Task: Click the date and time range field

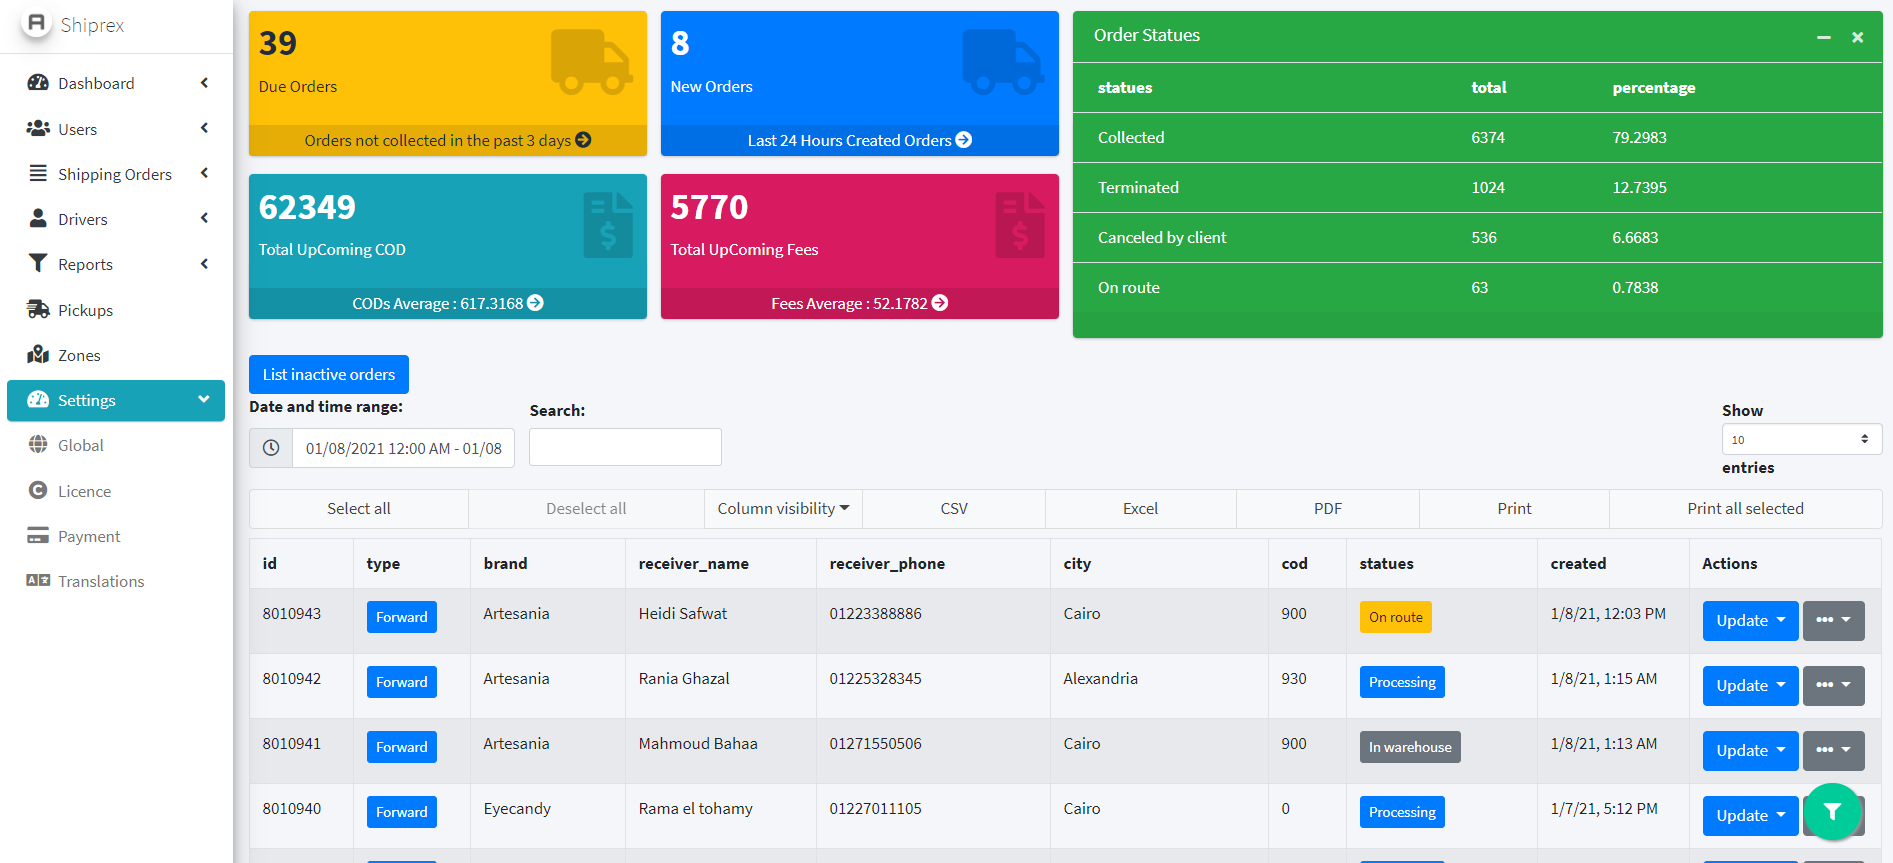Action: tap(403, 448)
